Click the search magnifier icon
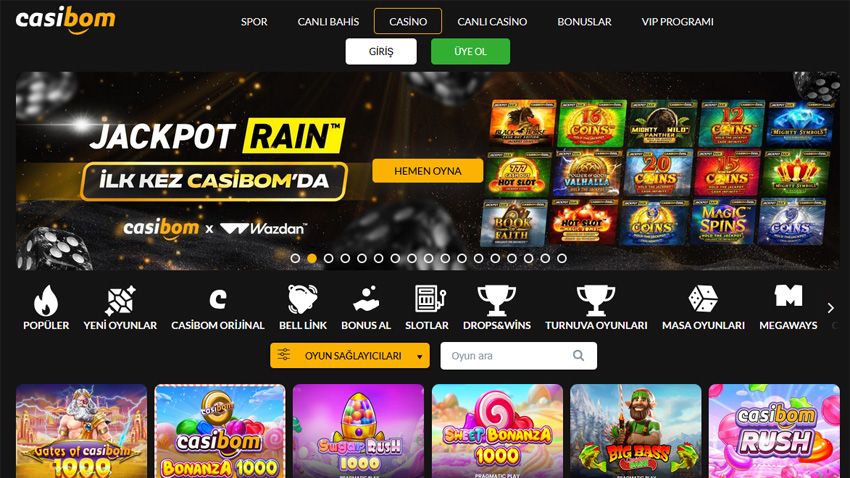The image size is (850, 478). coord(578,356)
